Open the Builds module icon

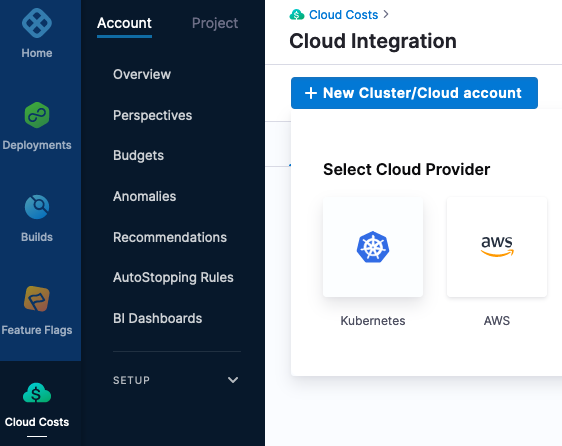point(37,207)
